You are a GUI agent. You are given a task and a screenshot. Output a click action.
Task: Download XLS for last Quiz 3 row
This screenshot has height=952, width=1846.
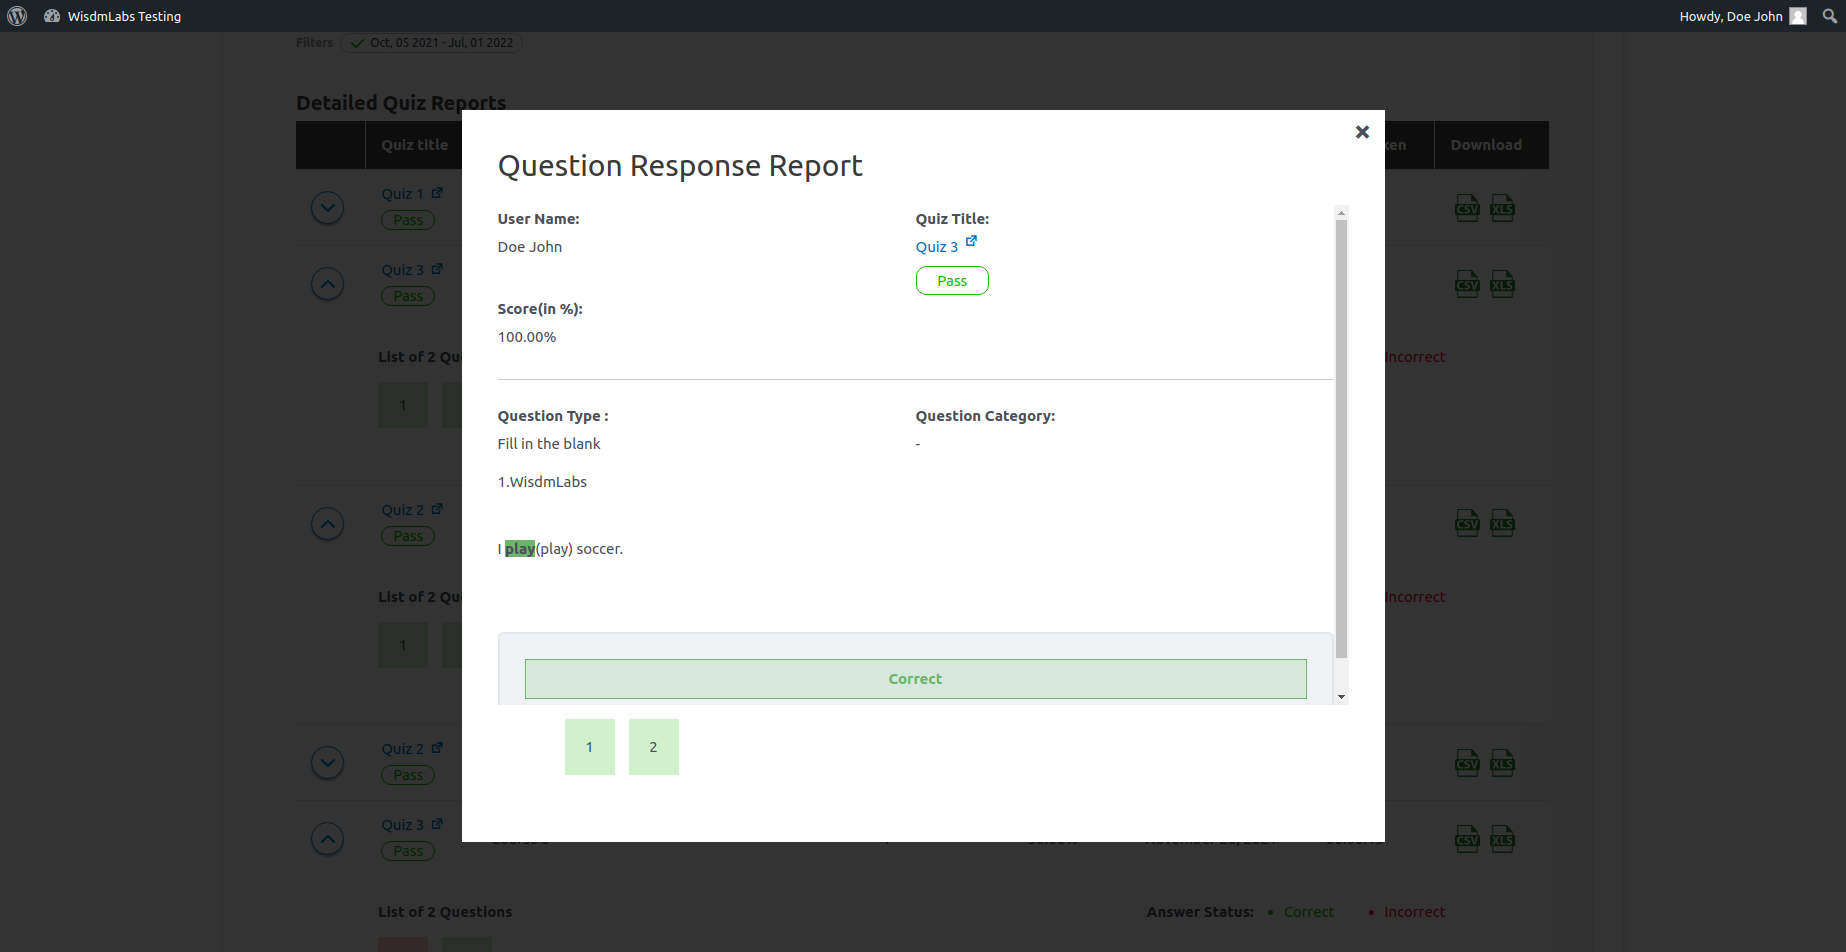[1502, 839]
